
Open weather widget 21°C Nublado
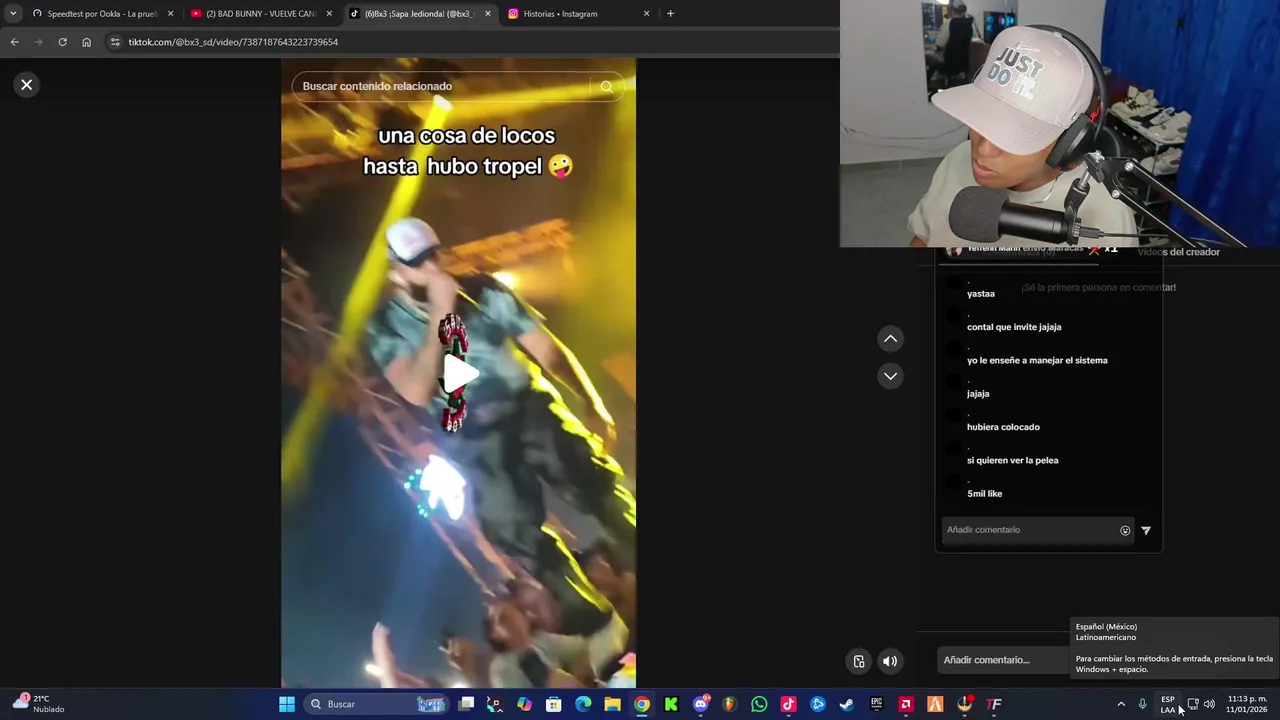point(38,704)
